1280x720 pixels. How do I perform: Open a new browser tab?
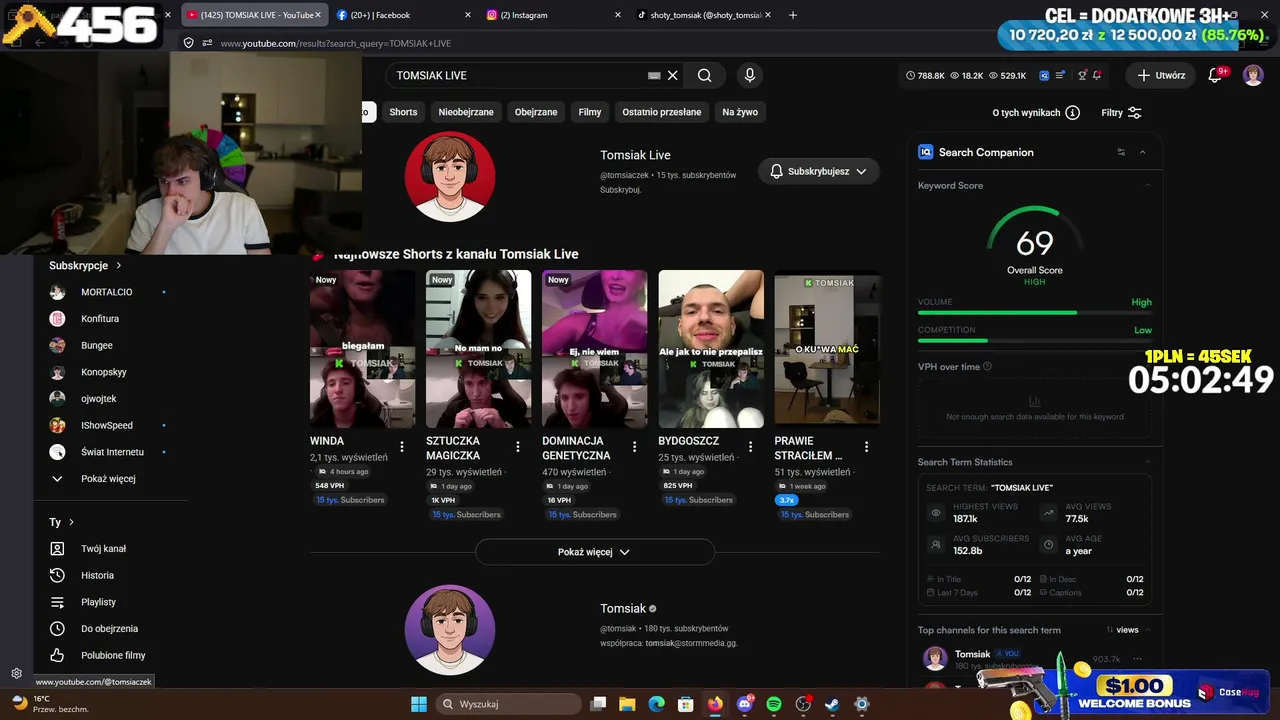click(x=793, y=15)
